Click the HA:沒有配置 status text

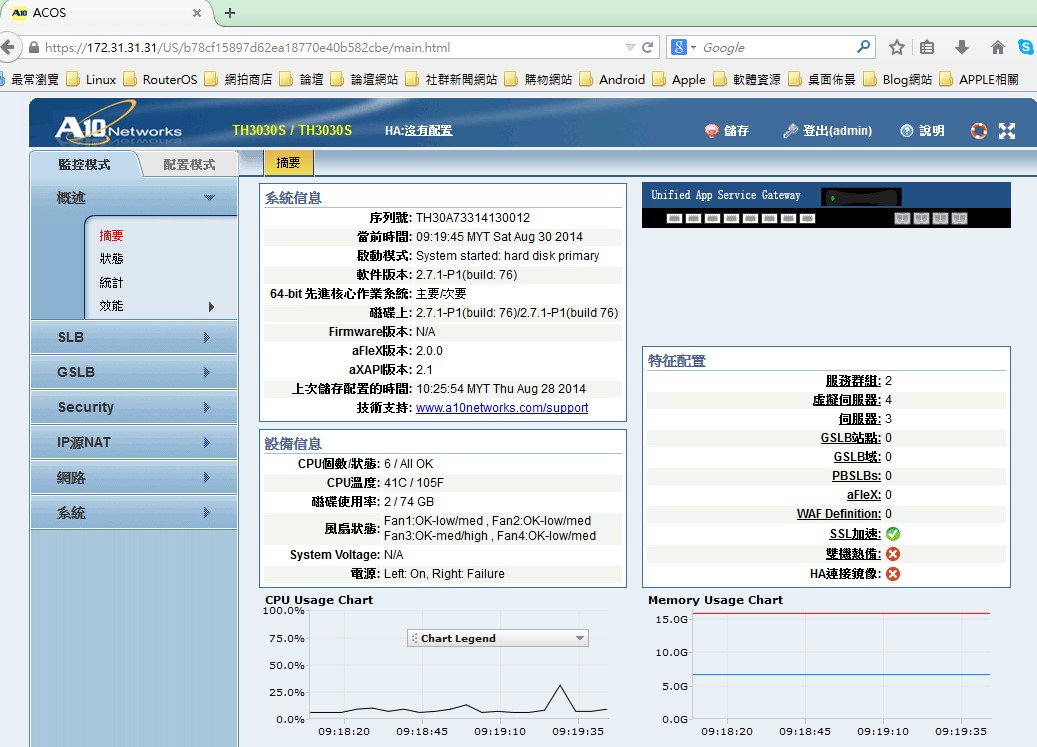[419, 131]
